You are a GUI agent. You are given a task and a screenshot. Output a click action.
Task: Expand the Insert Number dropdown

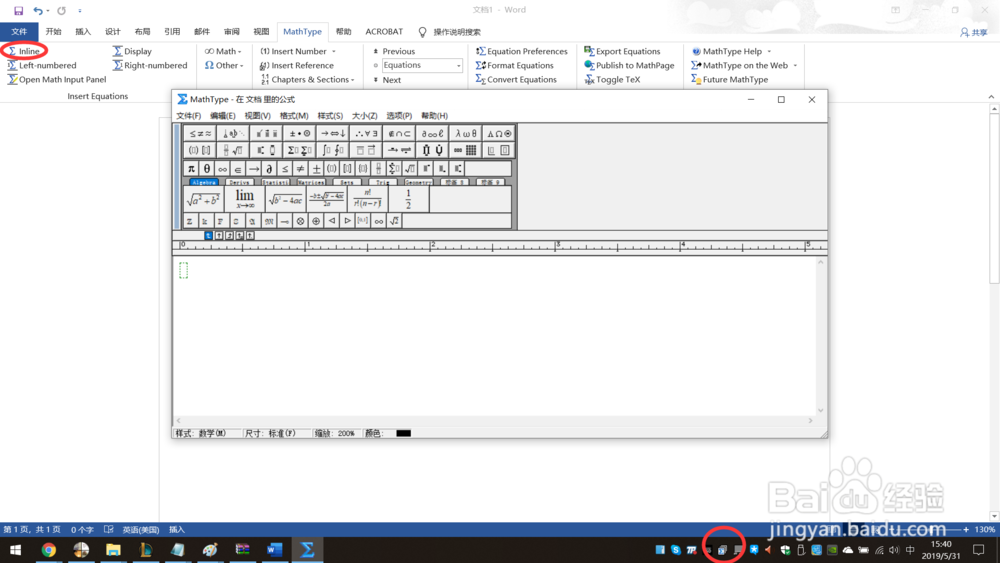tap(298, 51)
